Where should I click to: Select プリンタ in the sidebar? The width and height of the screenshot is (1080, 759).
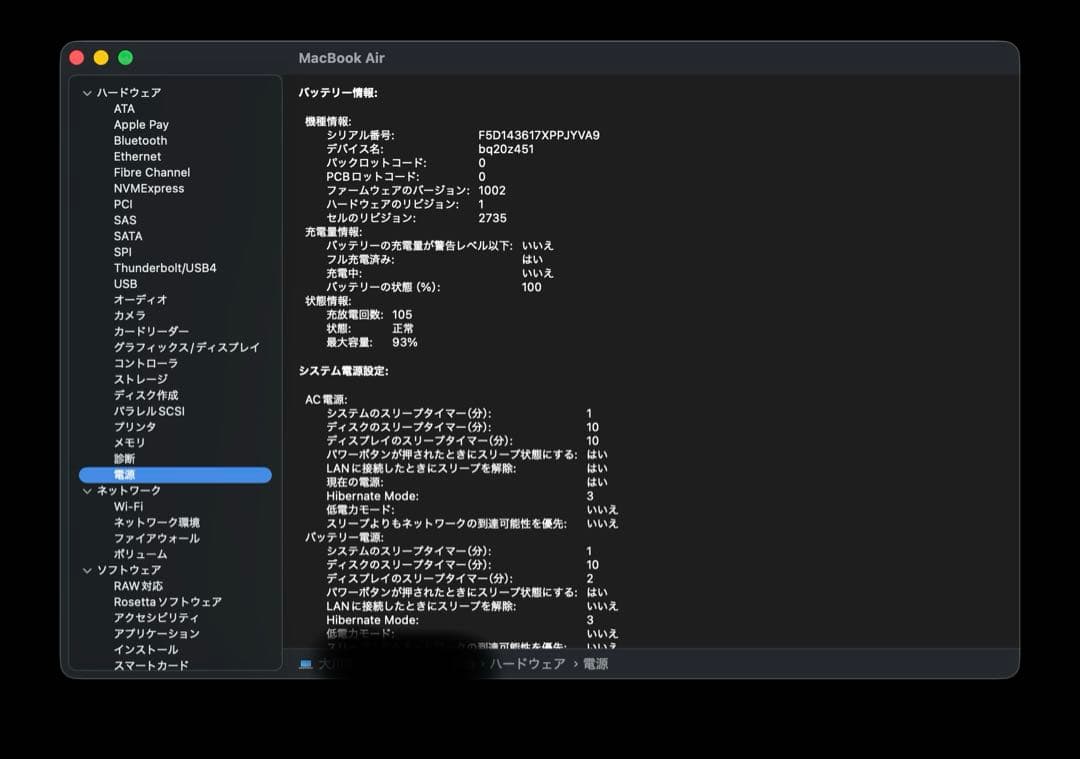click(x=135, y=426)
